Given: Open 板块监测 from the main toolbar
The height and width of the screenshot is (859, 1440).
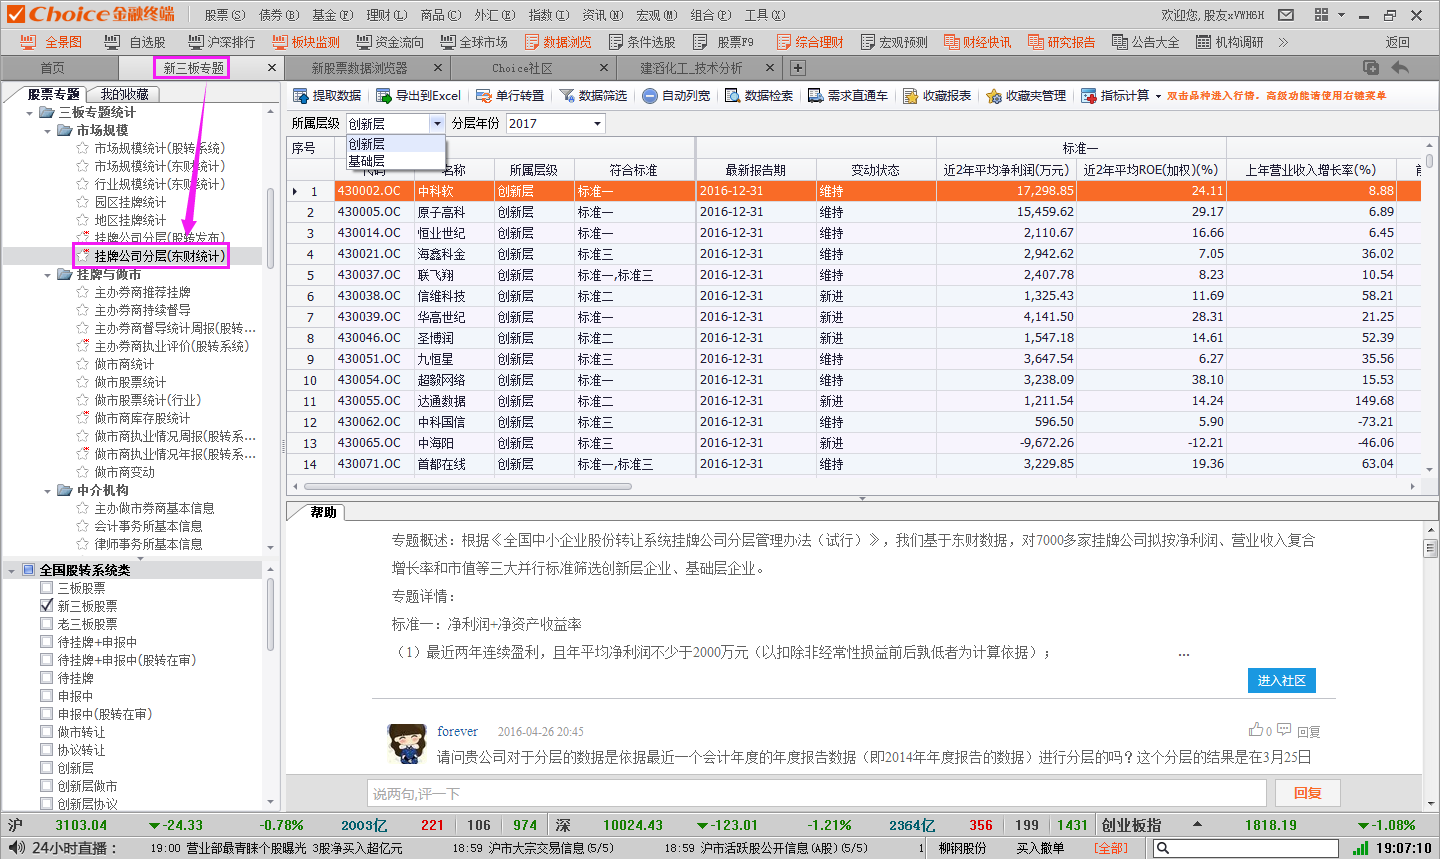Looking at the screenshot, I should coord(305,42).
